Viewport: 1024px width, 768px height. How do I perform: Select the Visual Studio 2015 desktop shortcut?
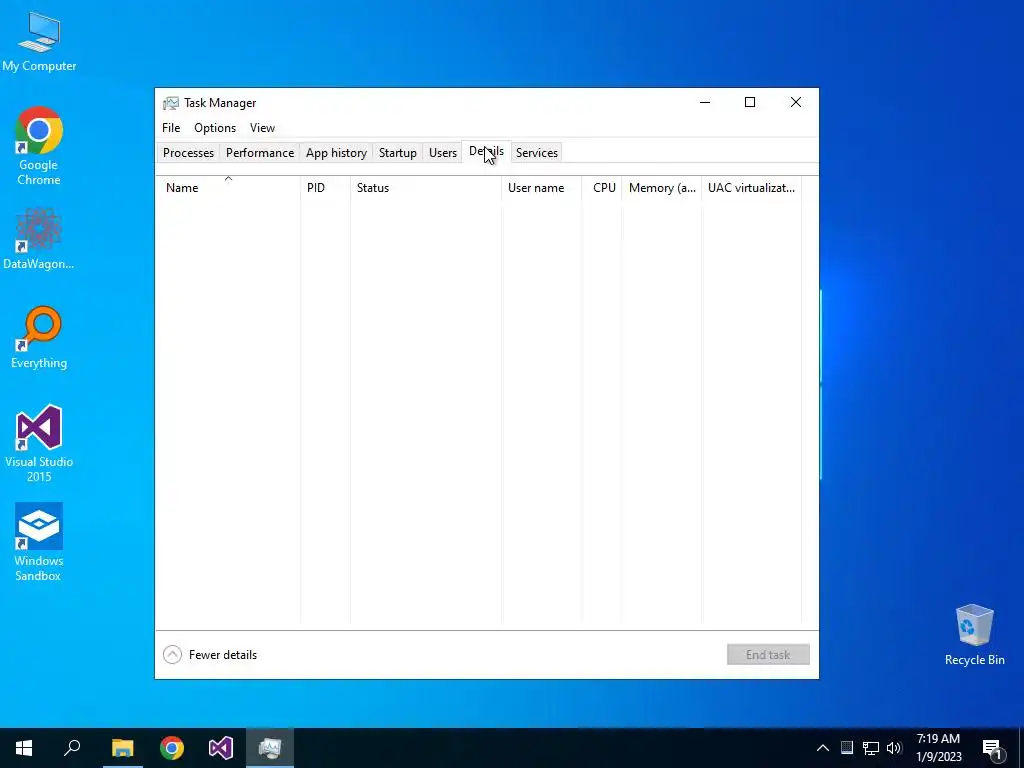point(39,444)
